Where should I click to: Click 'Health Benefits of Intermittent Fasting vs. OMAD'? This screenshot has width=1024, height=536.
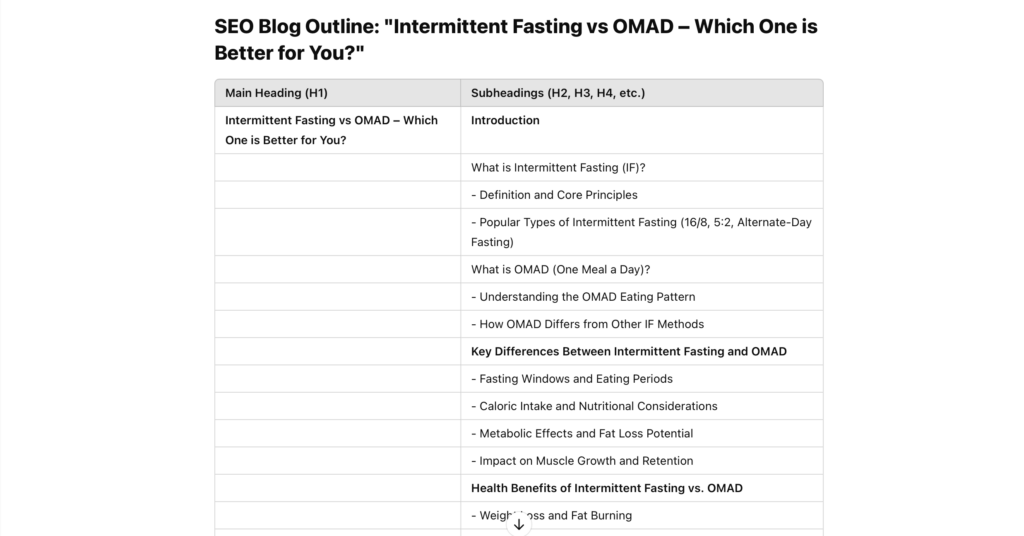pyautogui.click(x=607, y=488)
